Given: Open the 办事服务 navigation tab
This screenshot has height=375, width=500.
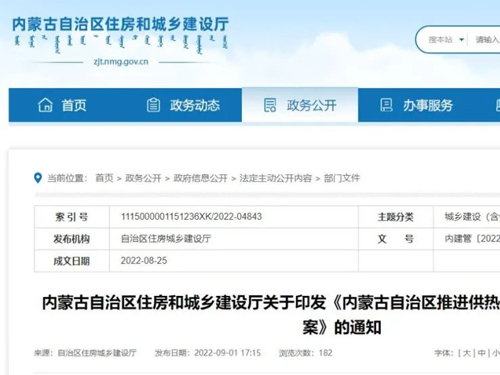Looking at the screenshot, I should (x=417, y=105).
